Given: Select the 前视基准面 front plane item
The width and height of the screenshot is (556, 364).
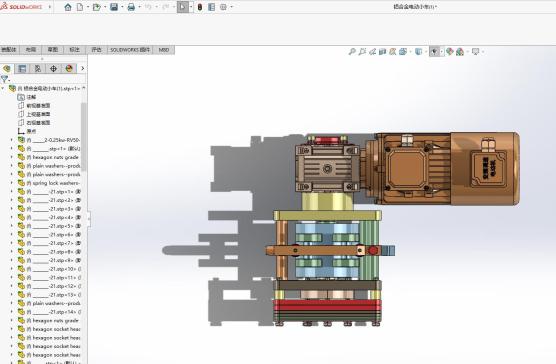Looking at the screenshot, I should pos(34,106).
